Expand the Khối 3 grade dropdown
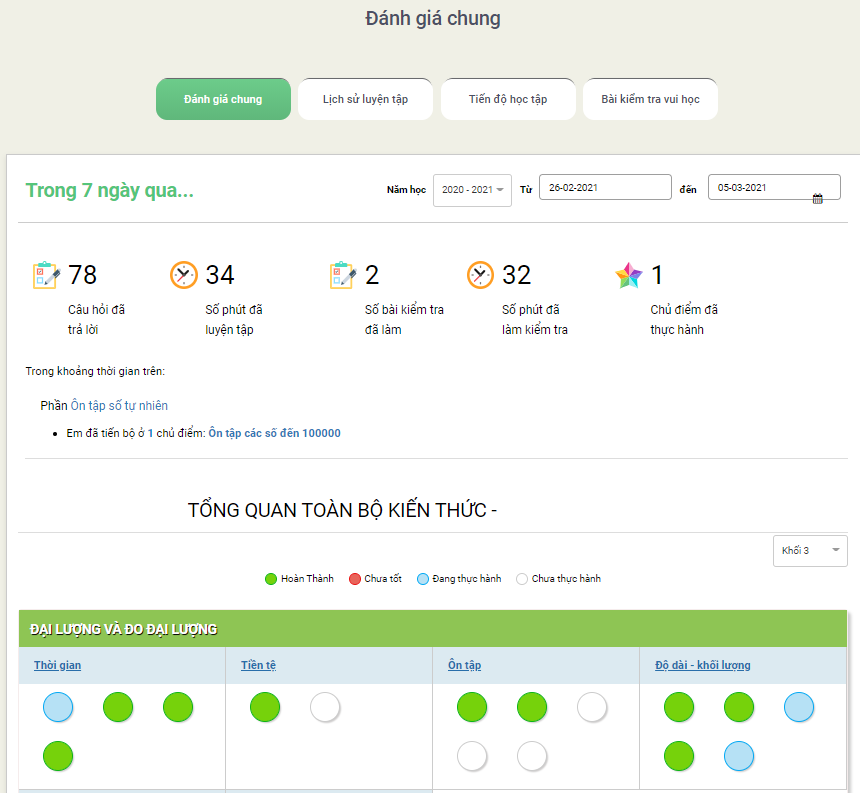This screenshot has width=860, height=793. 809,550
